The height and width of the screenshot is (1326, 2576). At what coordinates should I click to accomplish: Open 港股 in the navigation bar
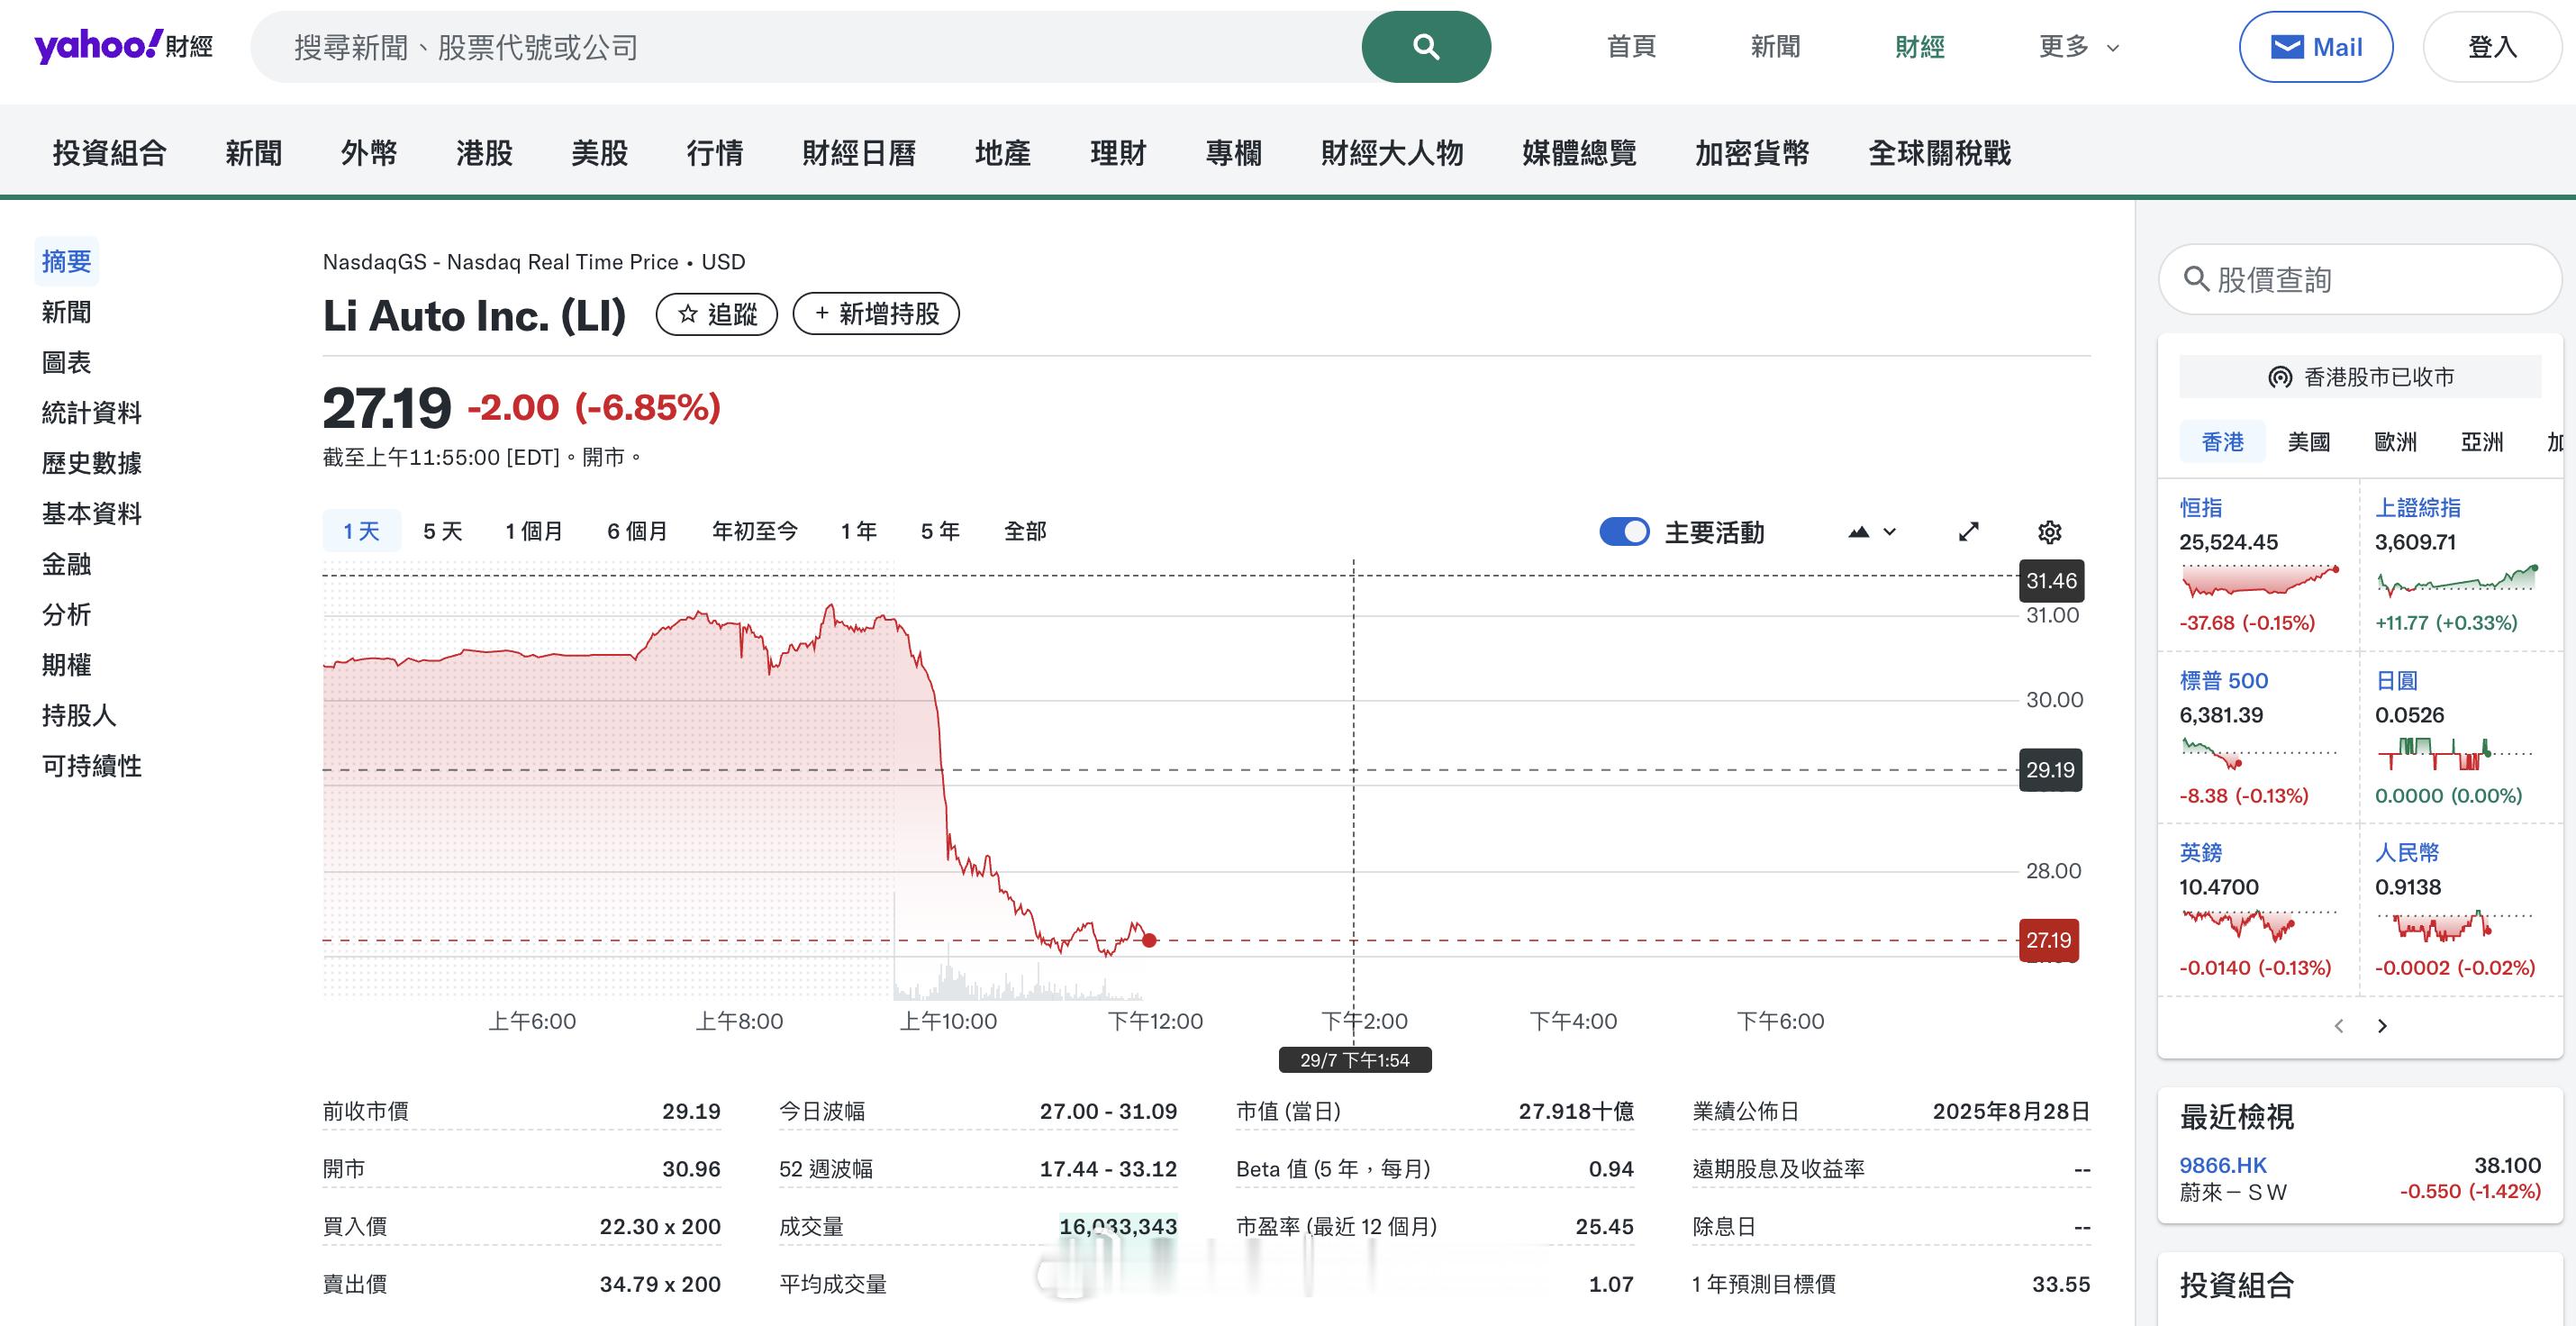[484, 153]
